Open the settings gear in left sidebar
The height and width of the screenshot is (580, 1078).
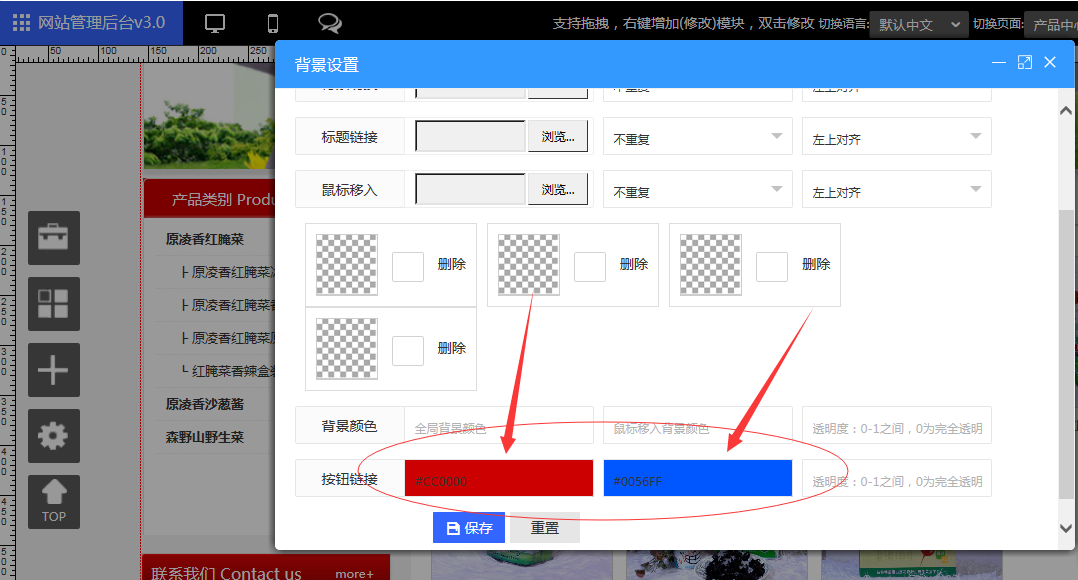tap(53, 436)
